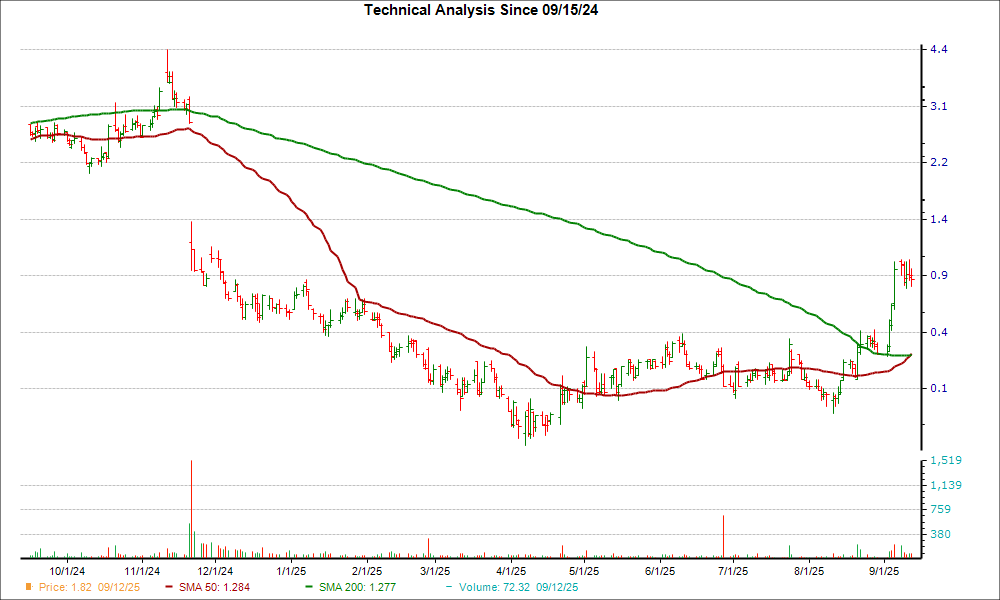The image size is (1000, 600).
Task: Click the red volume spike in late June
Action: click(724, 537)
